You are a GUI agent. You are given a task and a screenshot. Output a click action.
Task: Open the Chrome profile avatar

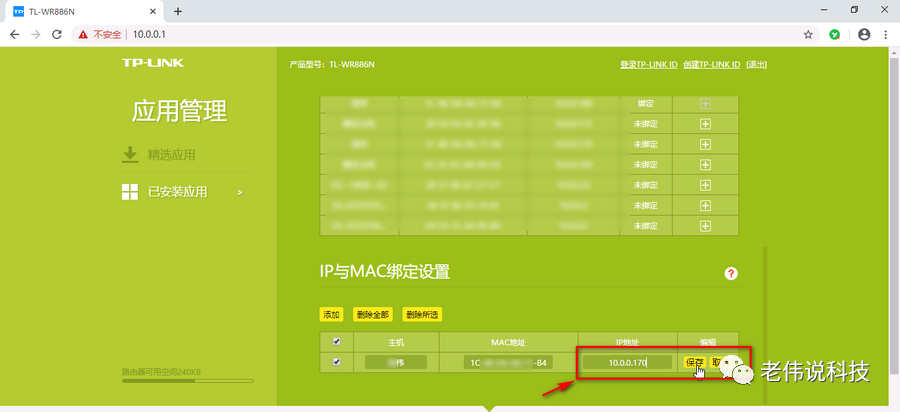[864, 34]
